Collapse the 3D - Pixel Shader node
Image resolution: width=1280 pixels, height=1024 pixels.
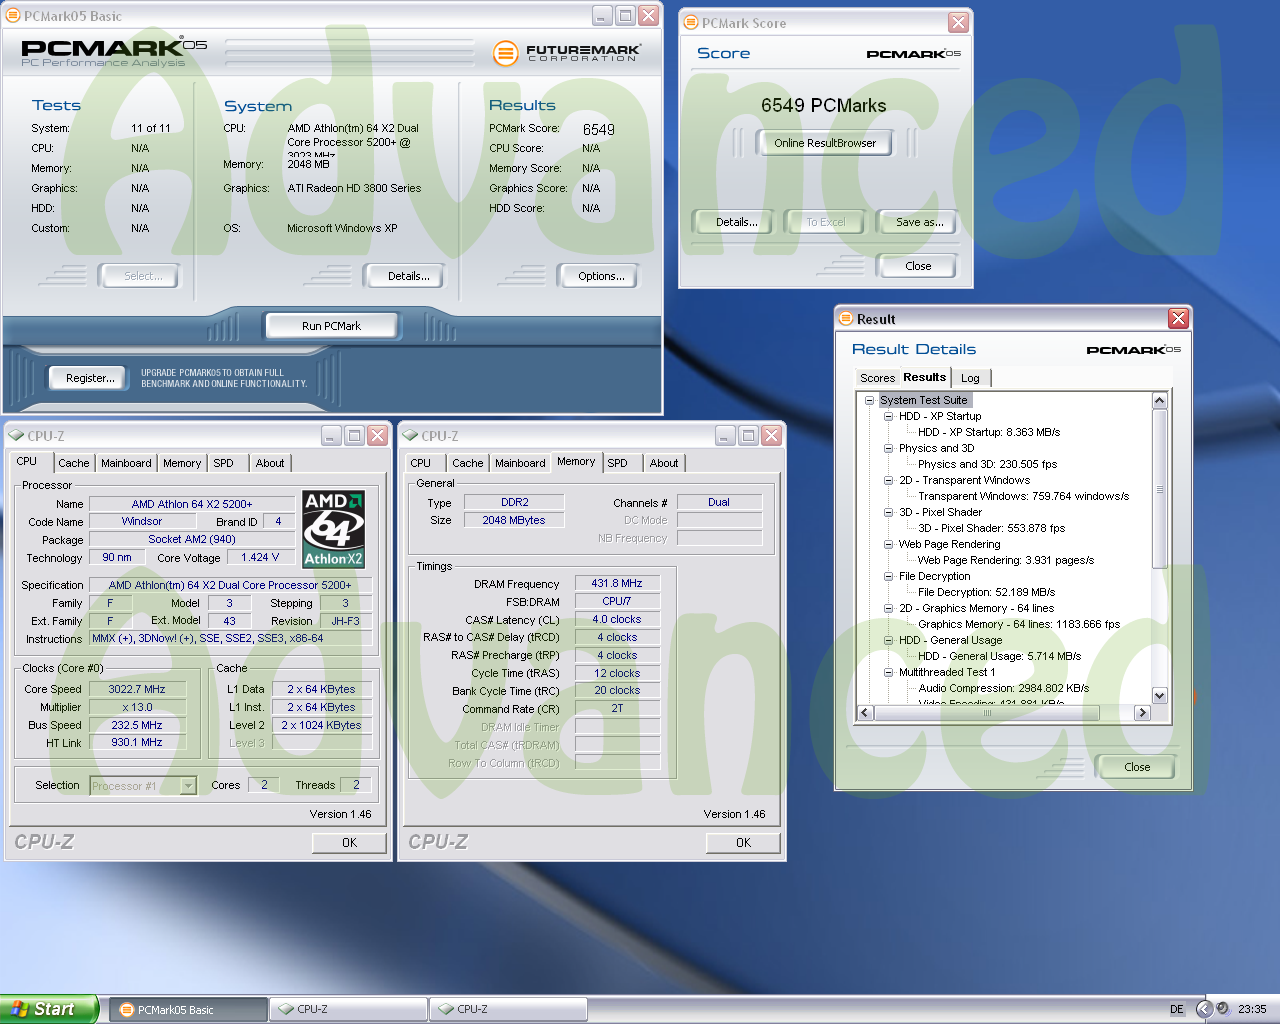click(x=888, y=512)
